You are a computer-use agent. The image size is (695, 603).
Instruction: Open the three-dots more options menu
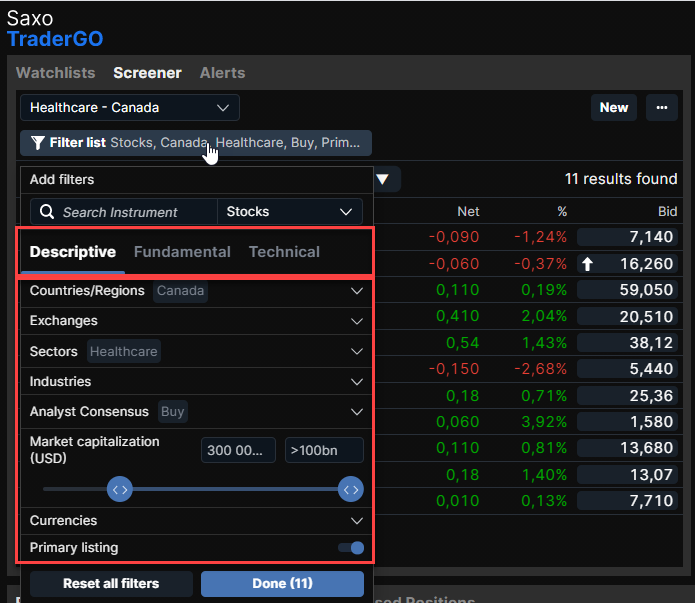point(661,108)
